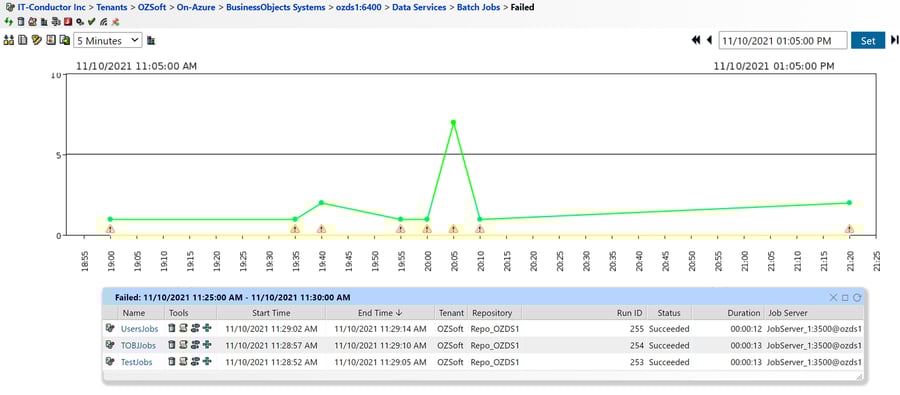Click the trash can icon in top toolbar
900x395 pixels.
[x=21, y=22]
